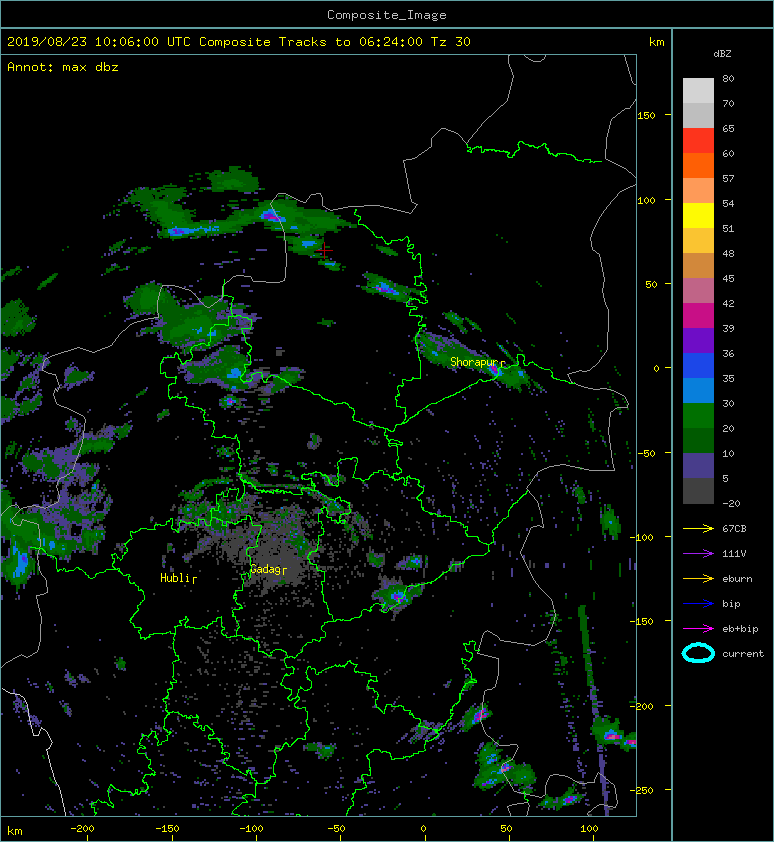Click the yellow 67CB legend arrow
Image resolution: width=774 pixels, height=842 pixels.
point(698,529)
